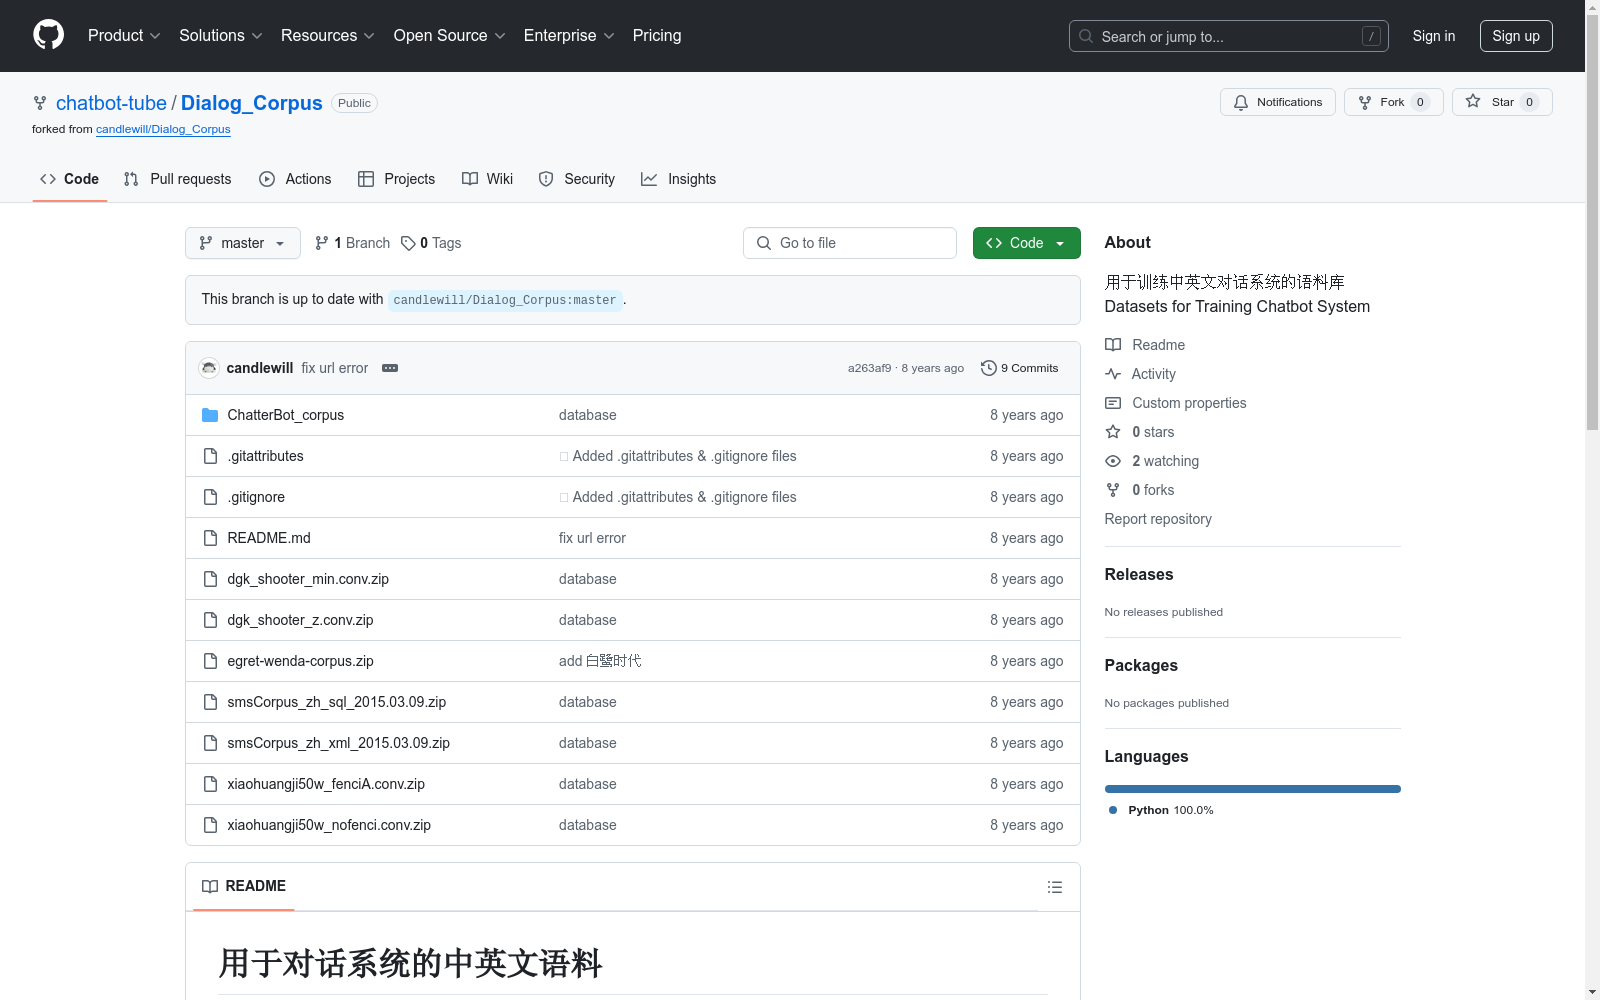Go to the Wiki tab
This screenshot has width=1600, height=1000.
pos(488,179)
